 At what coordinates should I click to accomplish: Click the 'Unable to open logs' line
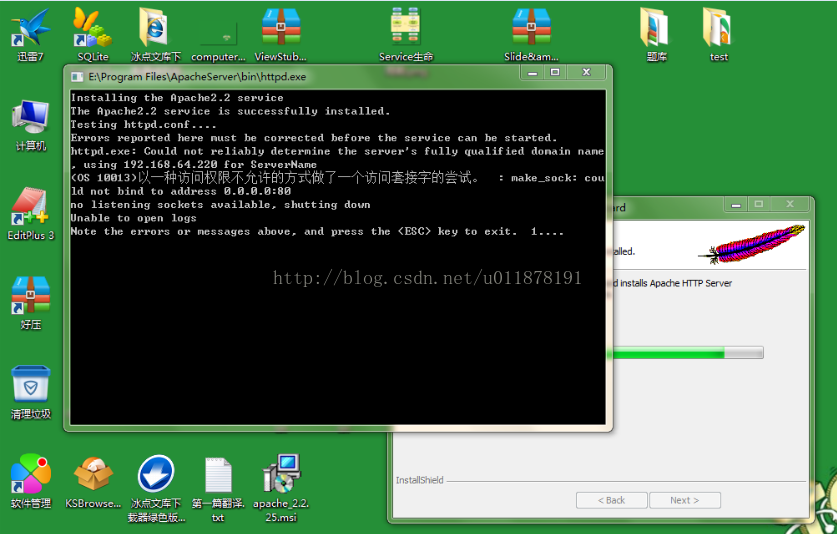133,218
